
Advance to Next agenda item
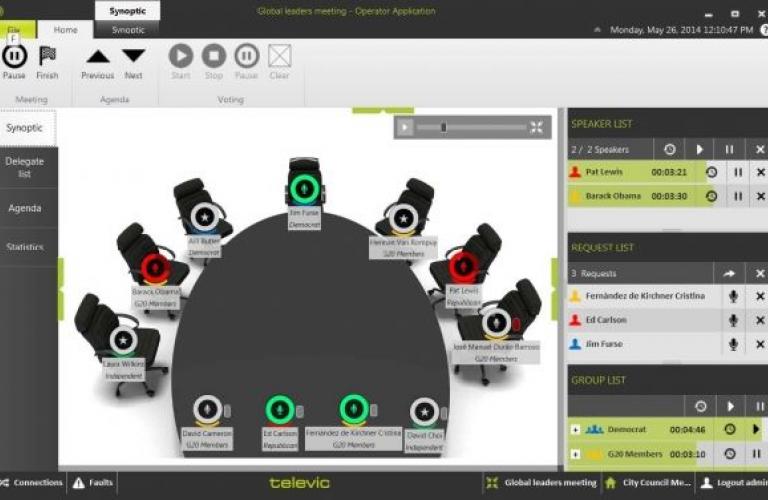pyautogui.click(x=133, y=58)
